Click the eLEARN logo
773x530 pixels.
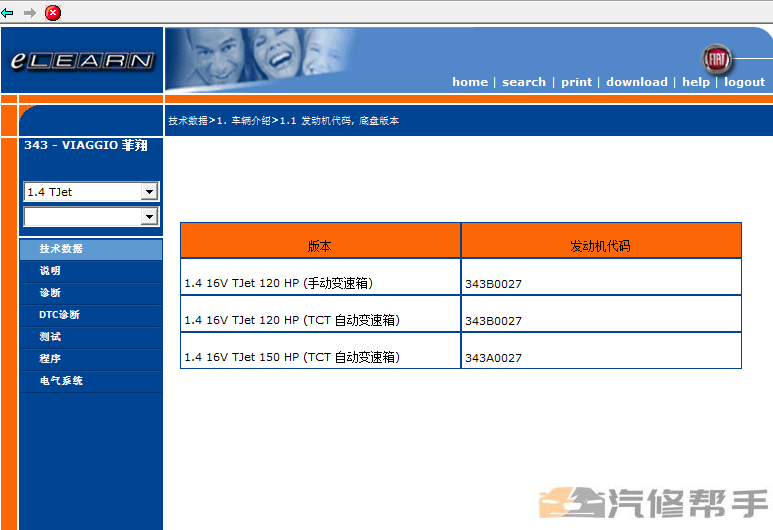click(x=82, y=61)
